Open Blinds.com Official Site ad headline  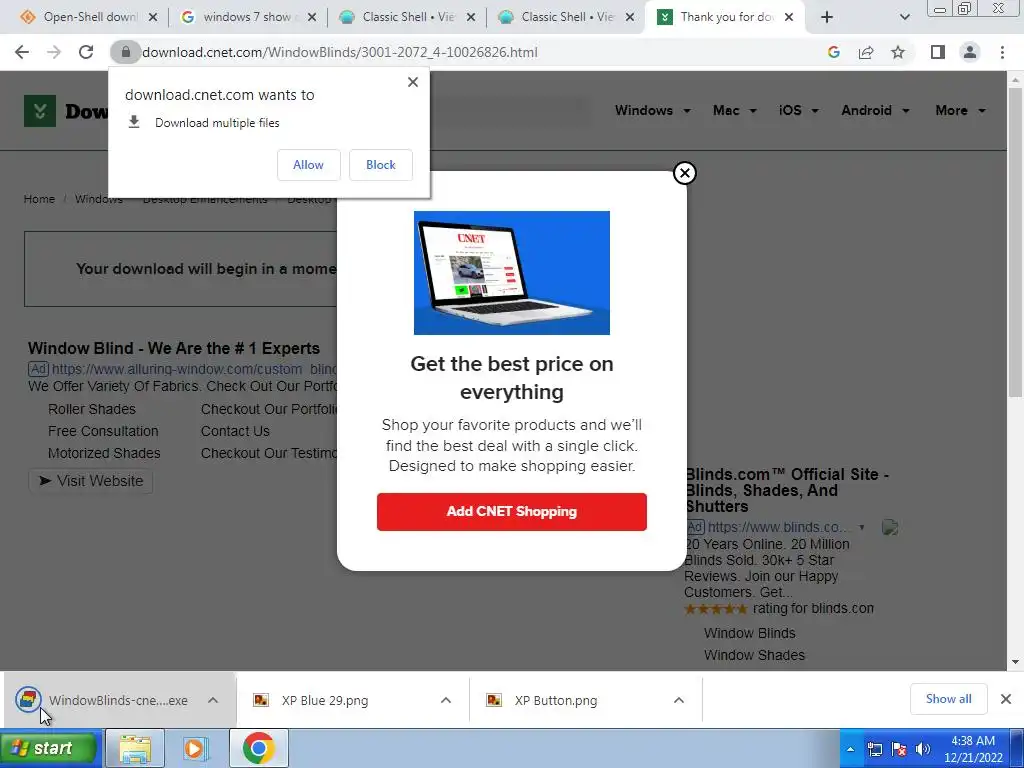(x=787, y=490)
